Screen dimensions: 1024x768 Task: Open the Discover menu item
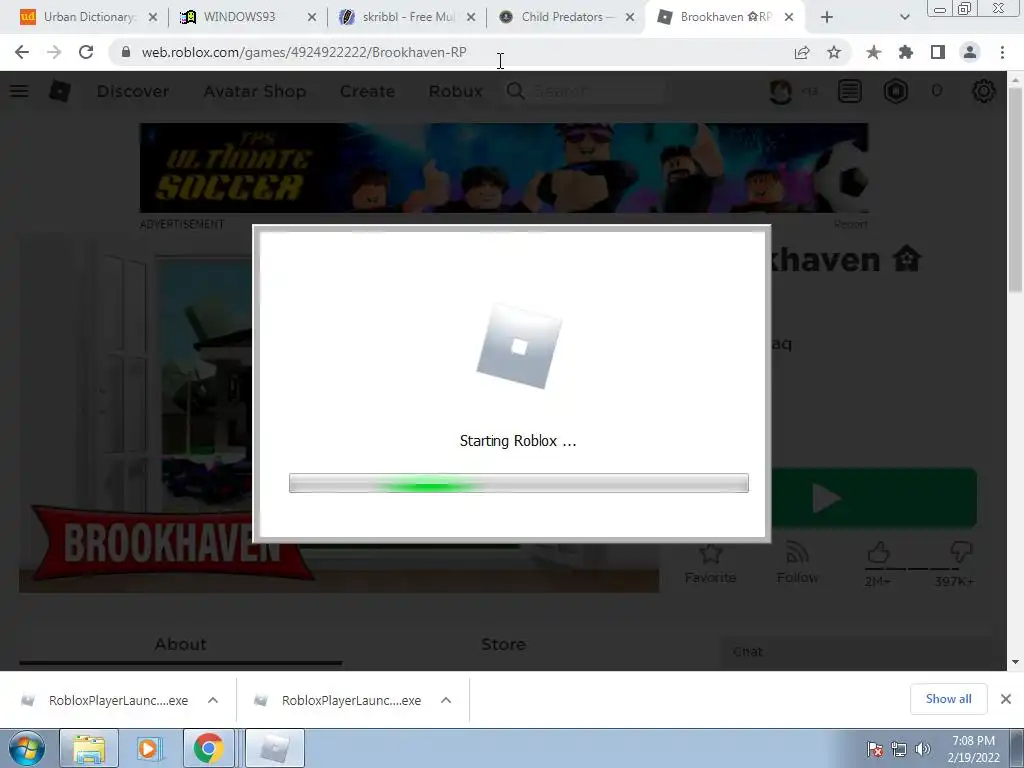click(133, 91)
